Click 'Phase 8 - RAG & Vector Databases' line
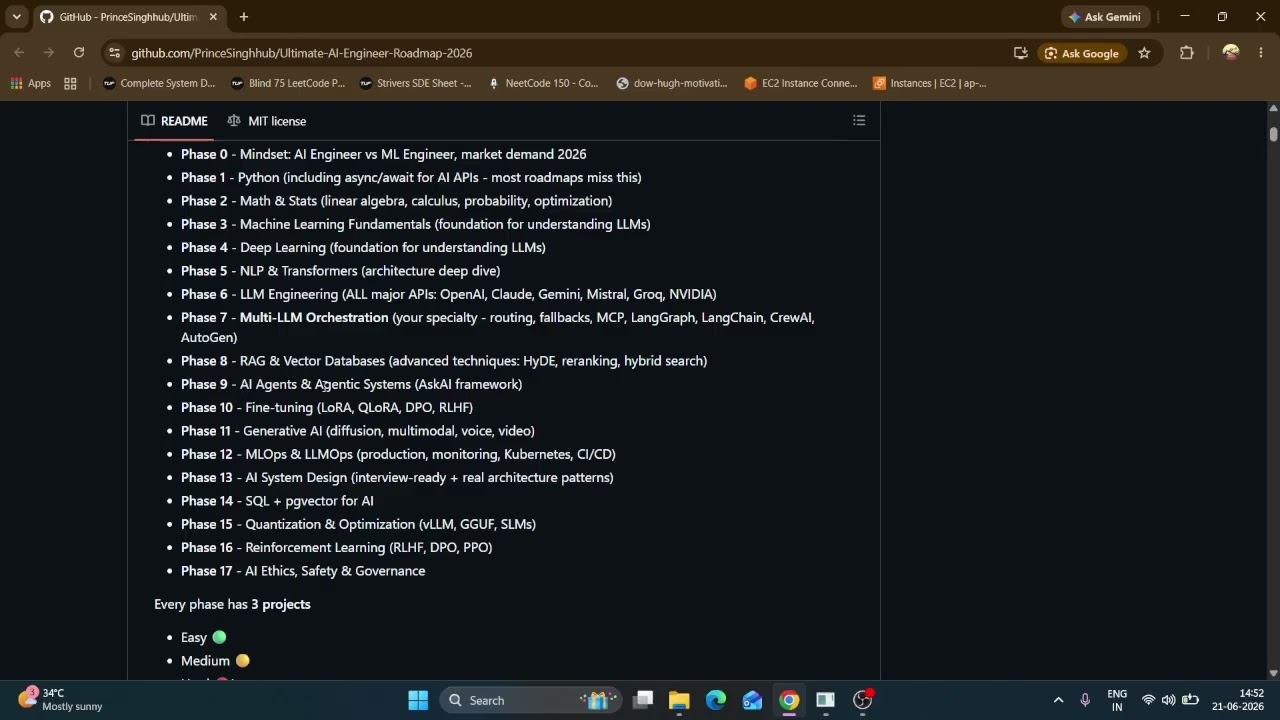 pyautogui.click(x=444, y=361)
